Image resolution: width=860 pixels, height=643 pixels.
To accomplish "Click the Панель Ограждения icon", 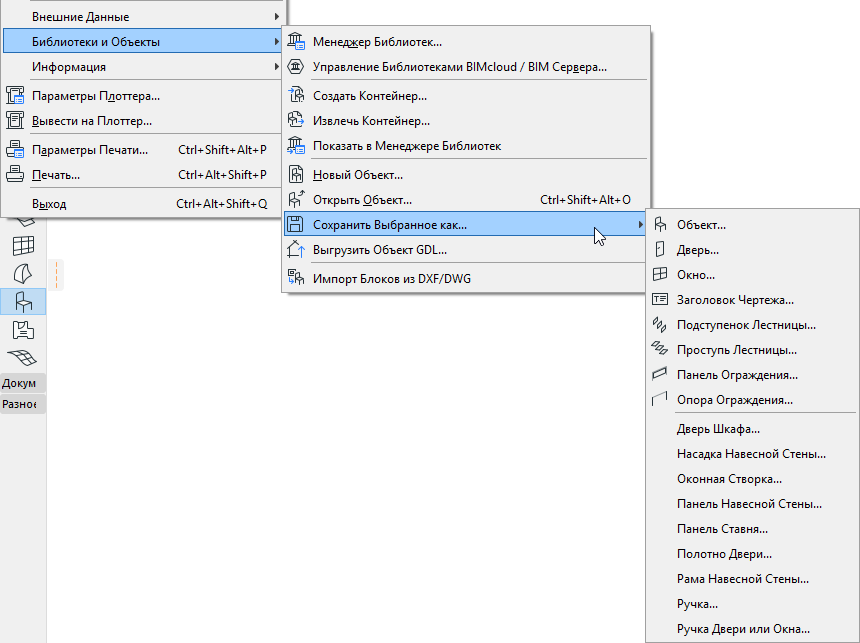I will (660, 375).
